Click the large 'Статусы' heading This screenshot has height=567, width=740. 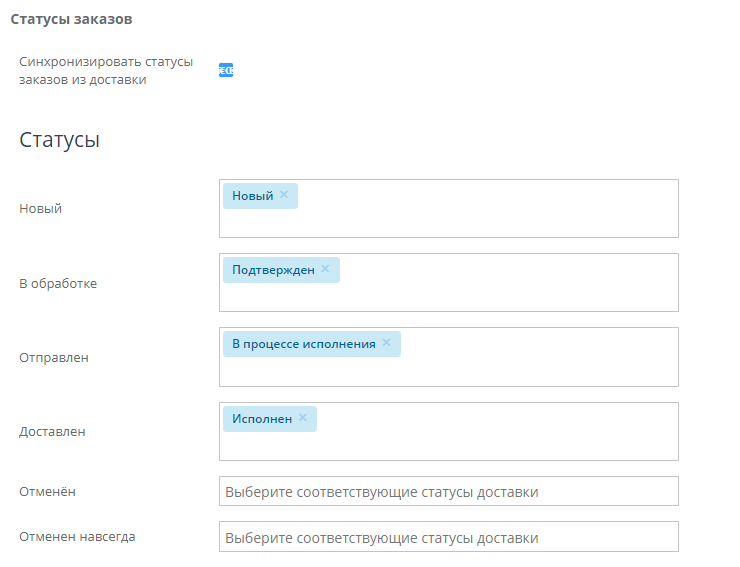point(59,140)
